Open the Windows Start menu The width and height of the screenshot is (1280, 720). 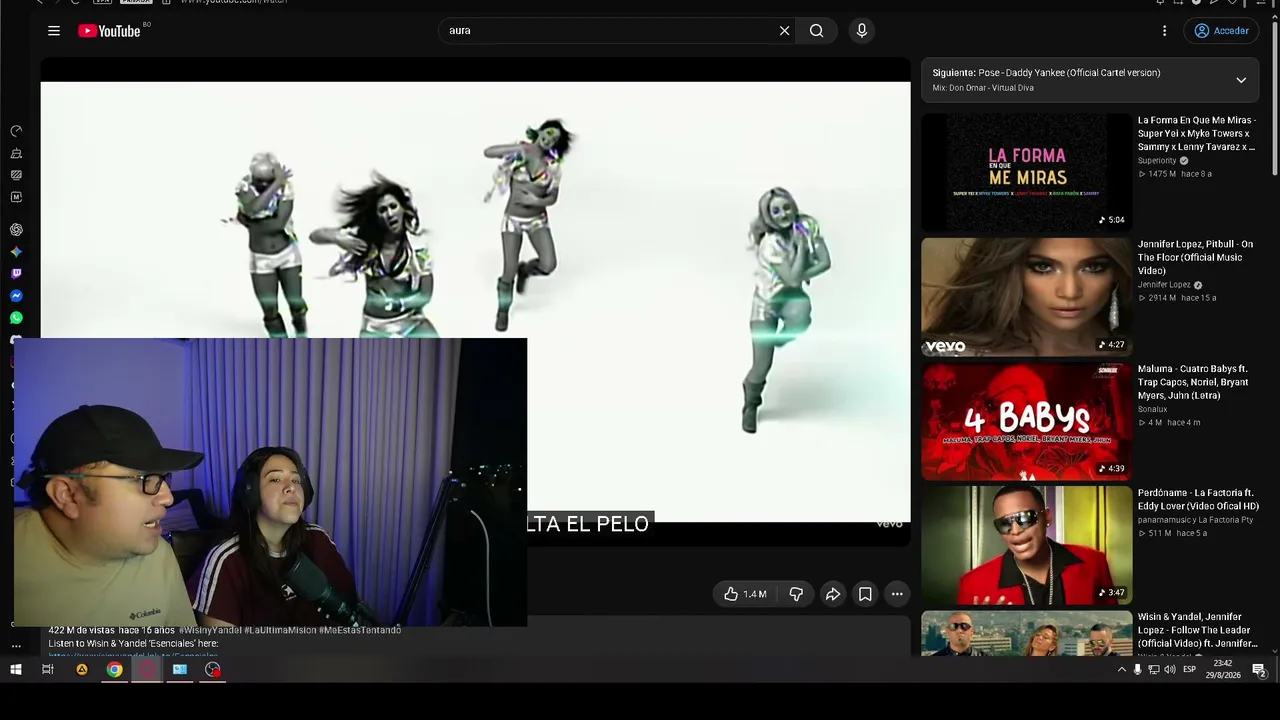16,670
